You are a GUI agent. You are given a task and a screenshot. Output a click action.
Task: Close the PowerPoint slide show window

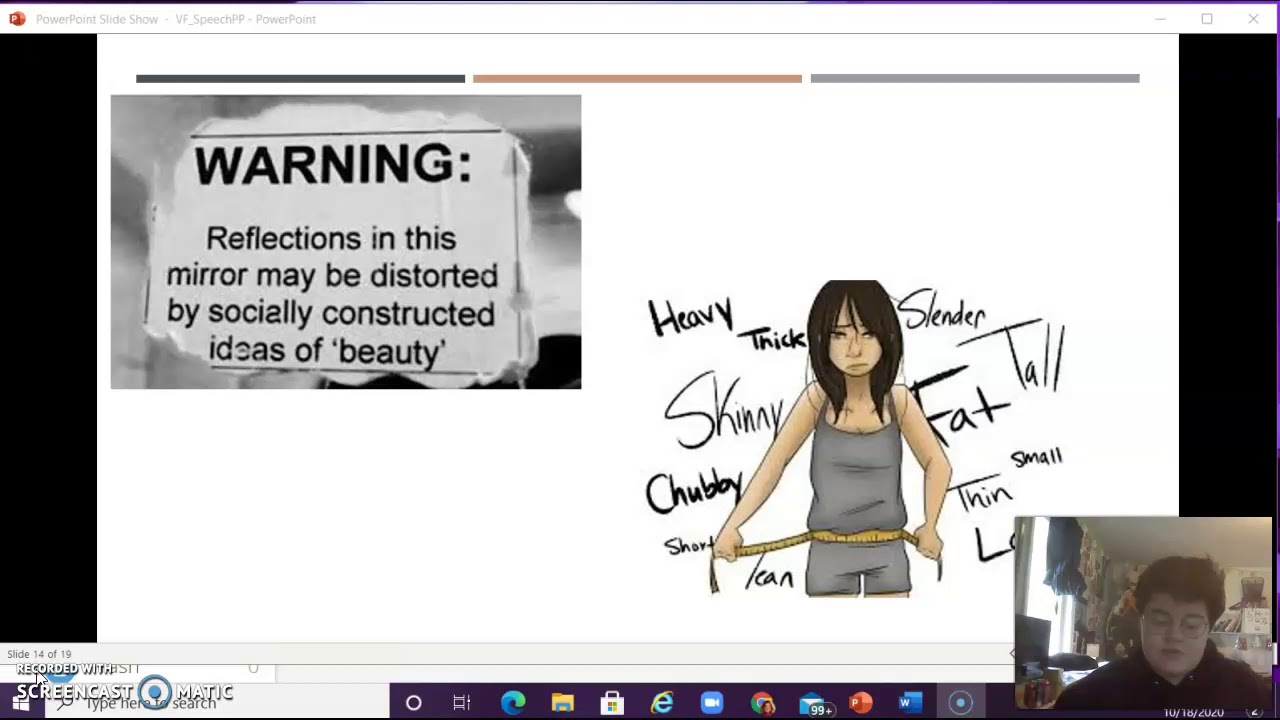click(1253, 18)
